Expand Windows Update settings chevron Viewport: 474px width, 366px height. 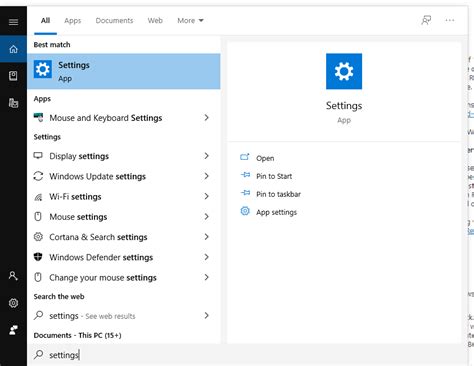[x=207, y=176]
